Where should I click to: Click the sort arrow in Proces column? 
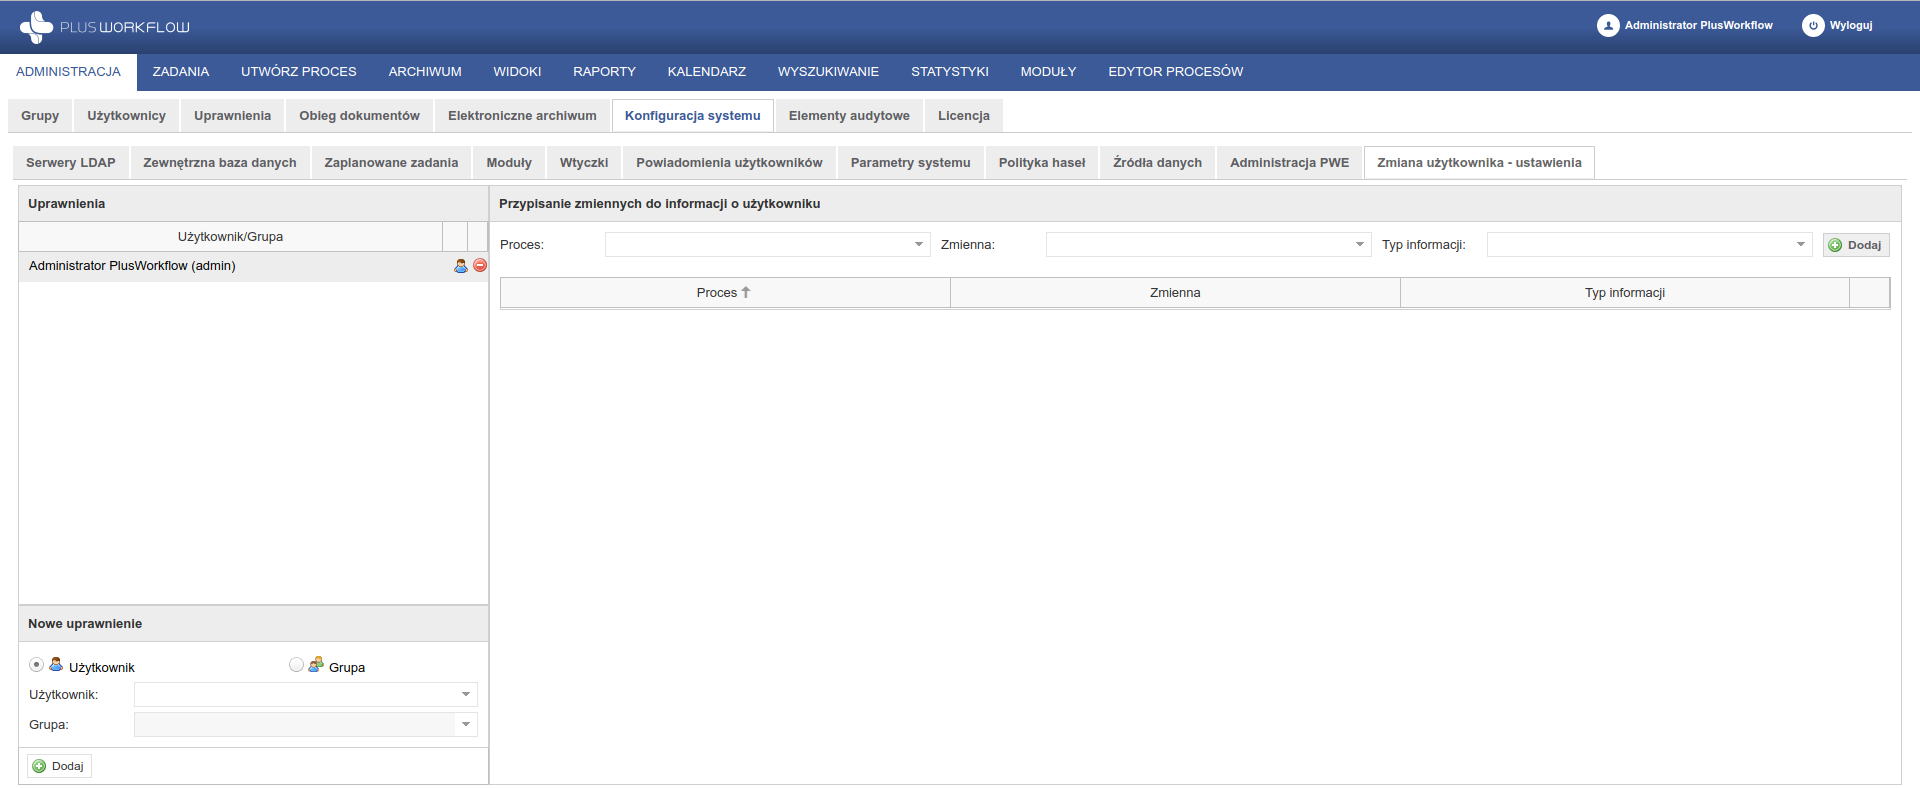point(746,293)
